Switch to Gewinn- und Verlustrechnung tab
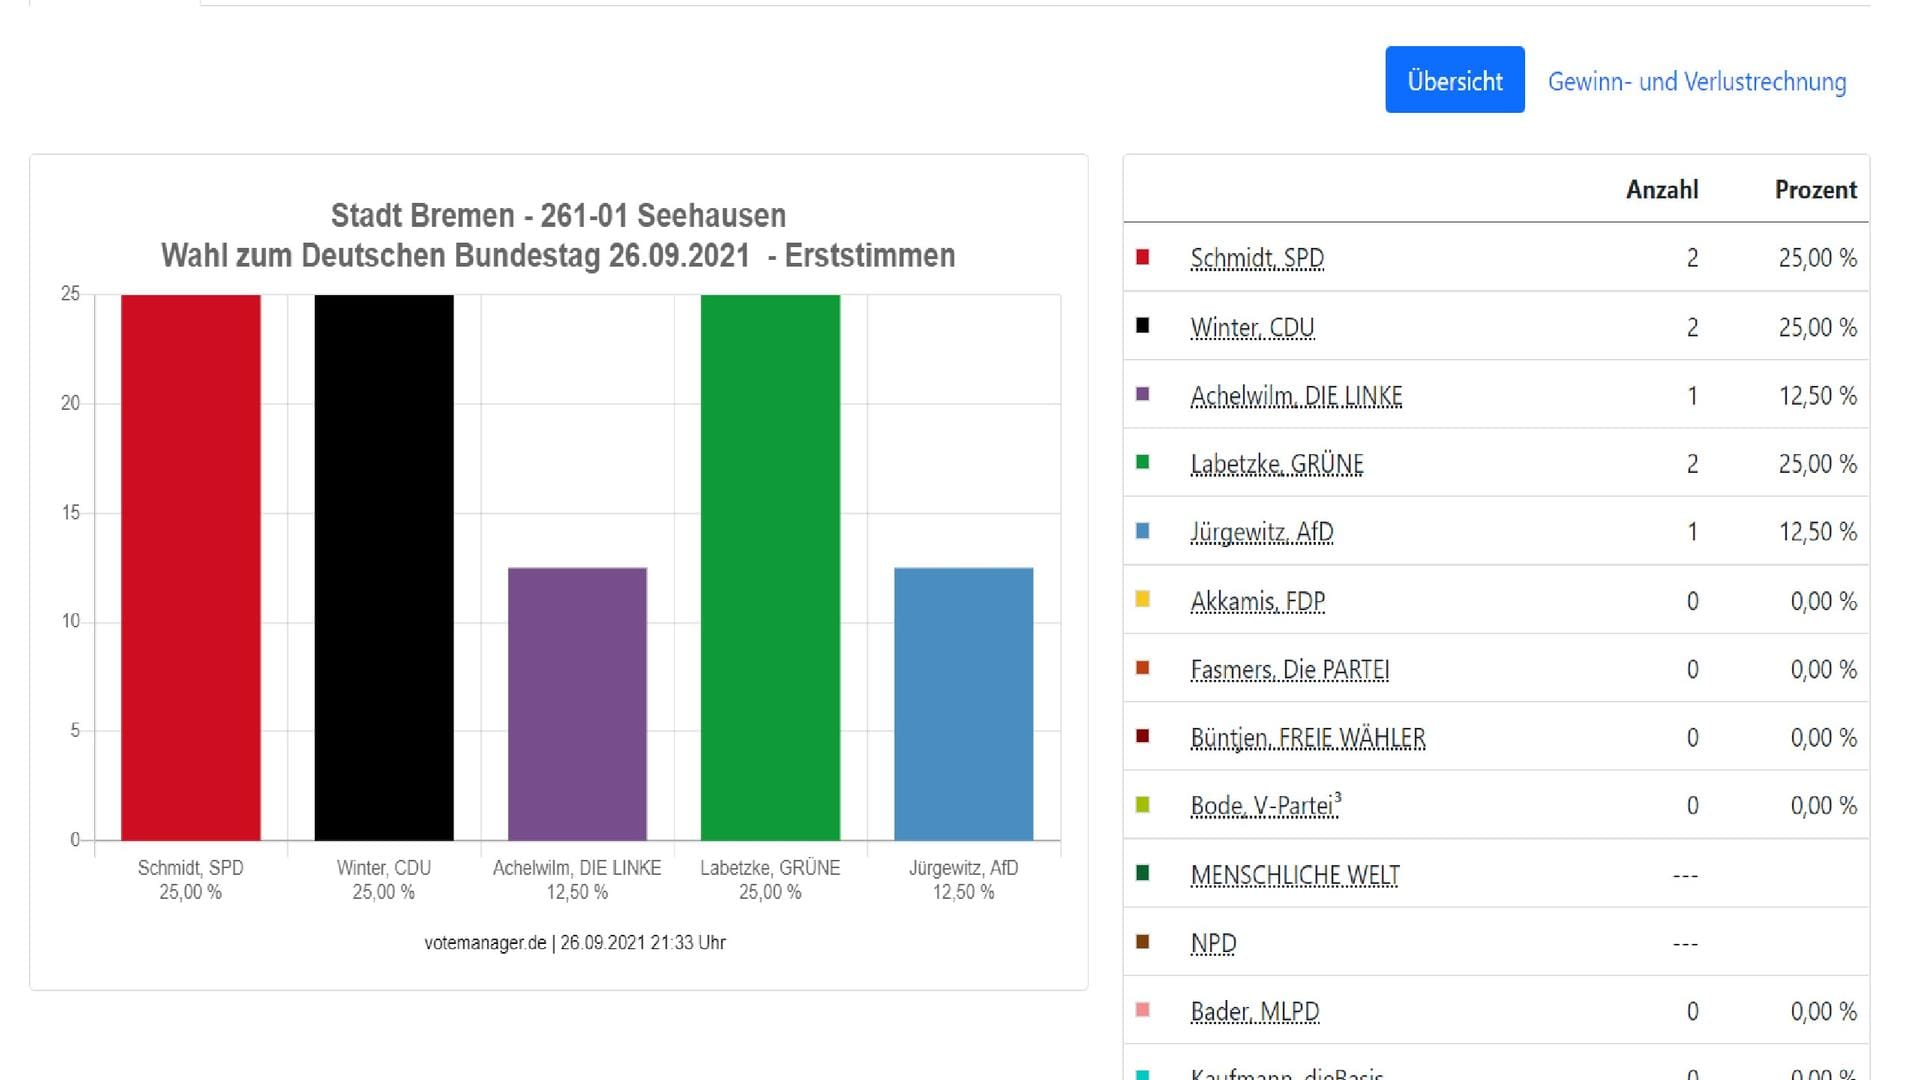 pyautogui.click(x=1696, y=82)
